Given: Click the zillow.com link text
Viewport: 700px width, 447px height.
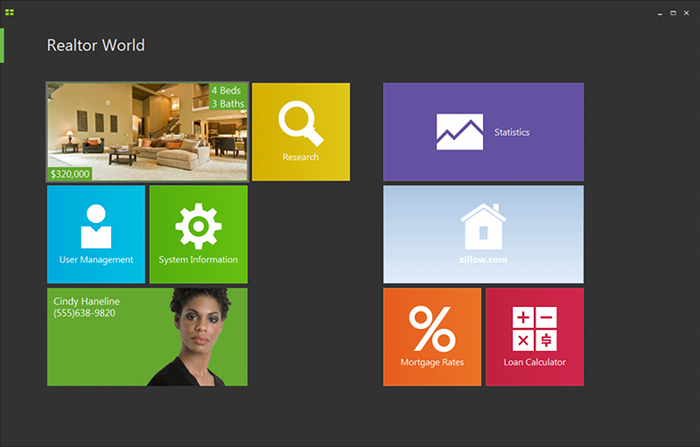Looking at the screenshot, I should [483, 259].
